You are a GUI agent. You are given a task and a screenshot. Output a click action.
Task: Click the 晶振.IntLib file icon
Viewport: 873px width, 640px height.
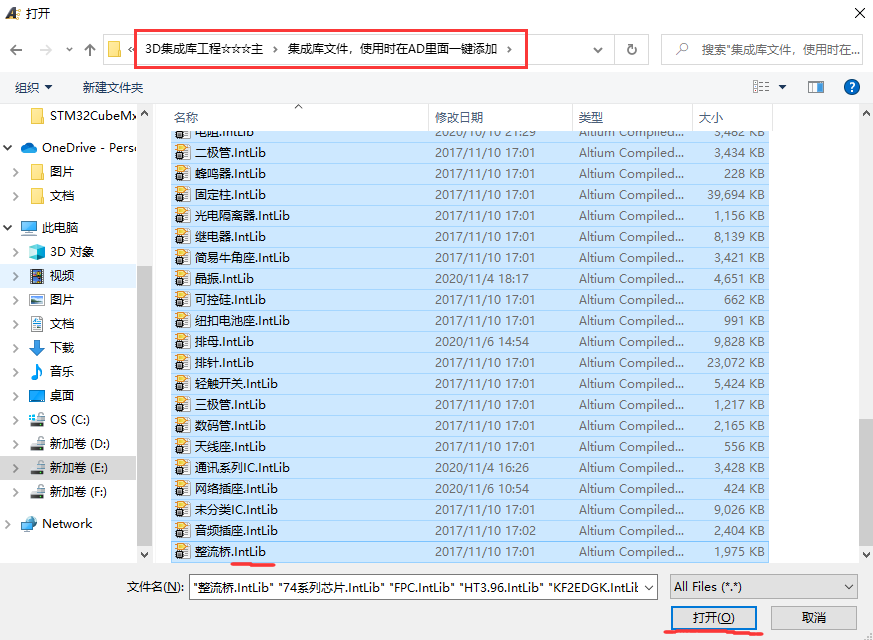[182, 278]
